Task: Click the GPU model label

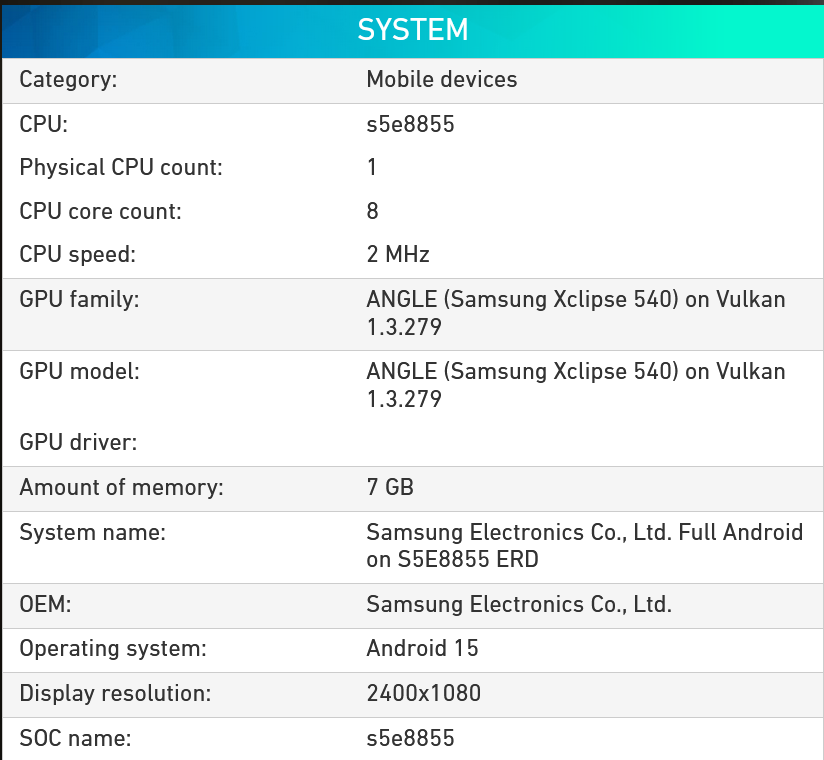Action: coord(79,372)
